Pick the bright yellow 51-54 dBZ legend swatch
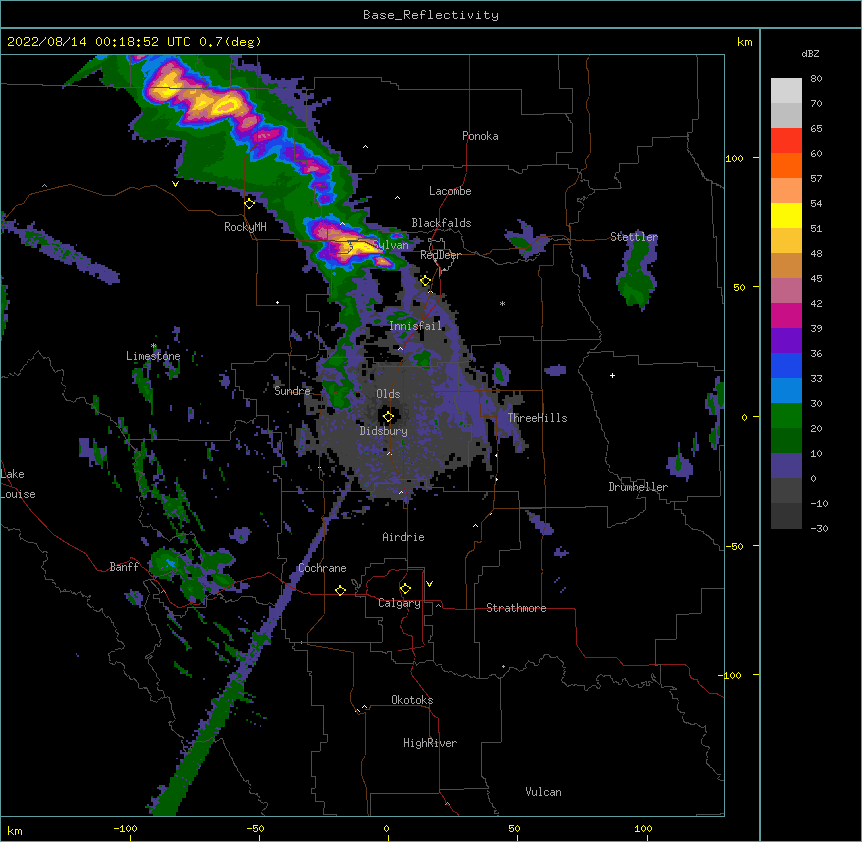862x842 pixels. tap(786, 215)
